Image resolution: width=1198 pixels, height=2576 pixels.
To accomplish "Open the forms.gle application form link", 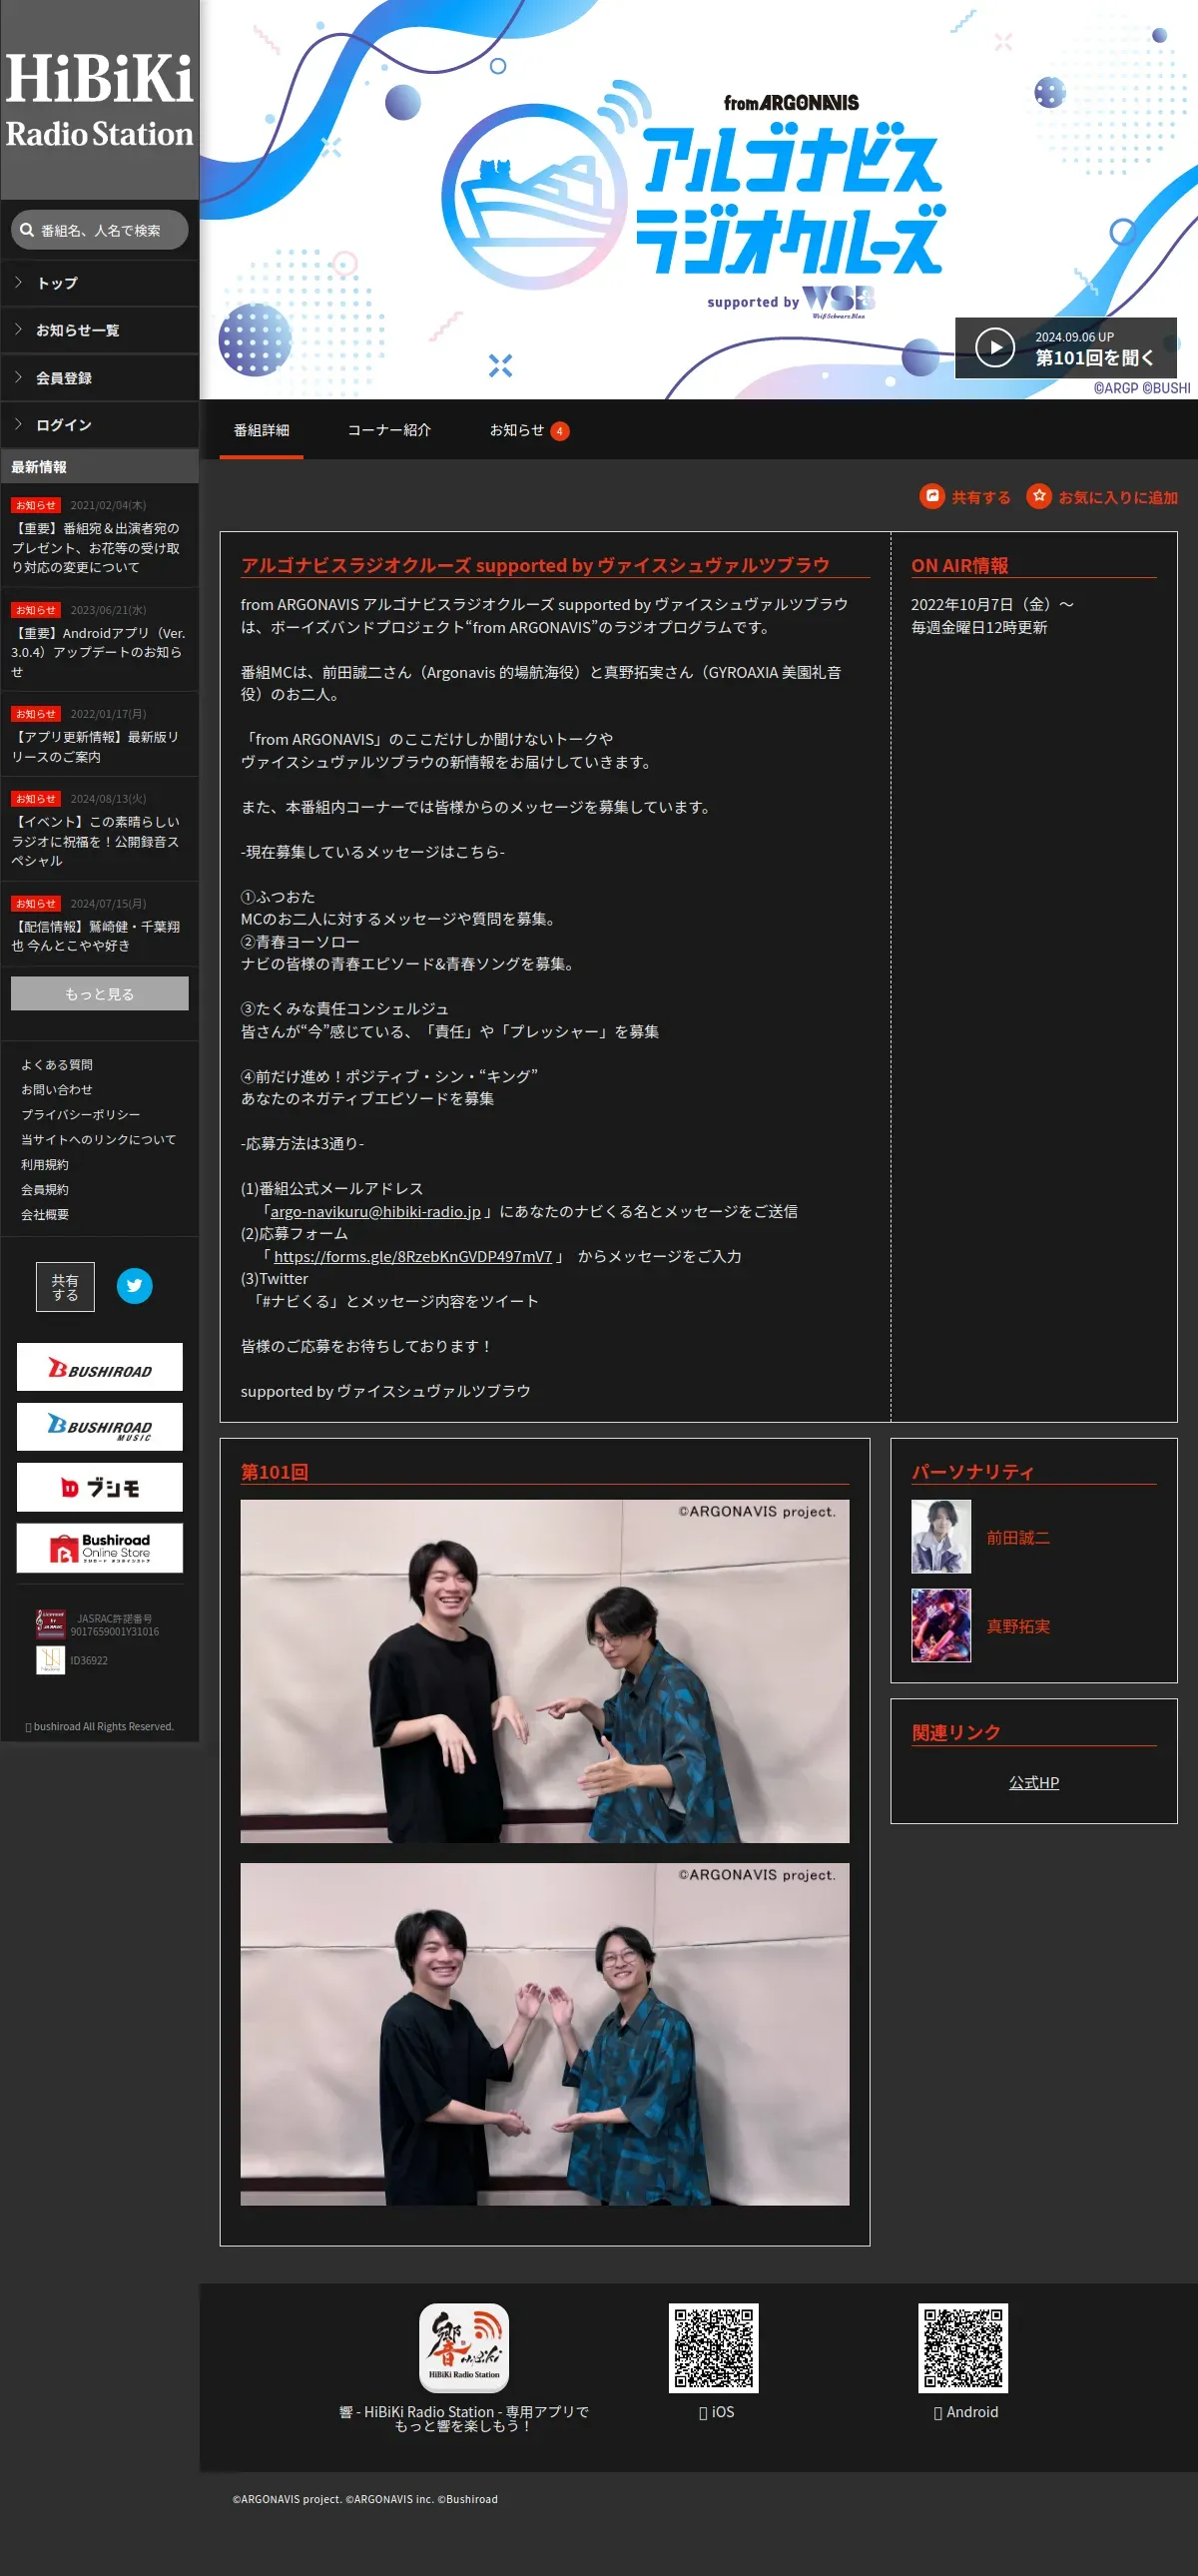I will click(413, 1256).
